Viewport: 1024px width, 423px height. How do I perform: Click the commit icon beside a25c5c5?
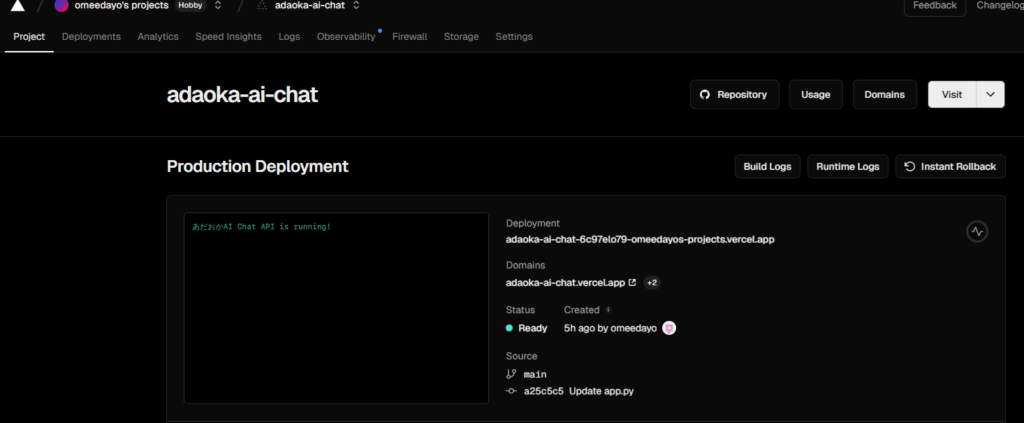pos(512,391)
